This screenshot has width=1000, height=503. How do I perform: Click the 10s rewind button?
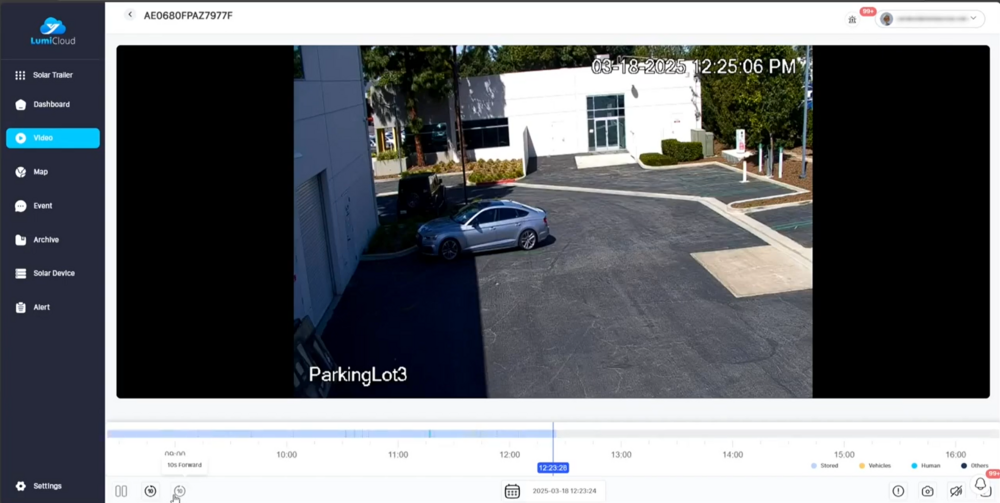tap(150, 491)
